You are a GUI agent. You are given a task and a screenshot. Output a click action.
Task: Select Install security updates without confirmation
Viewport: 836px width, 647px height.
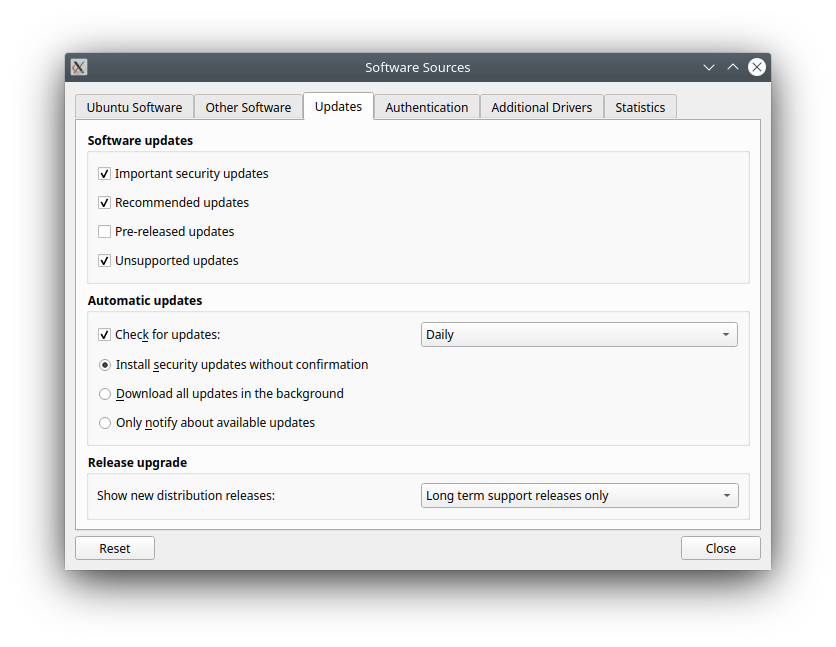point(105,365)
